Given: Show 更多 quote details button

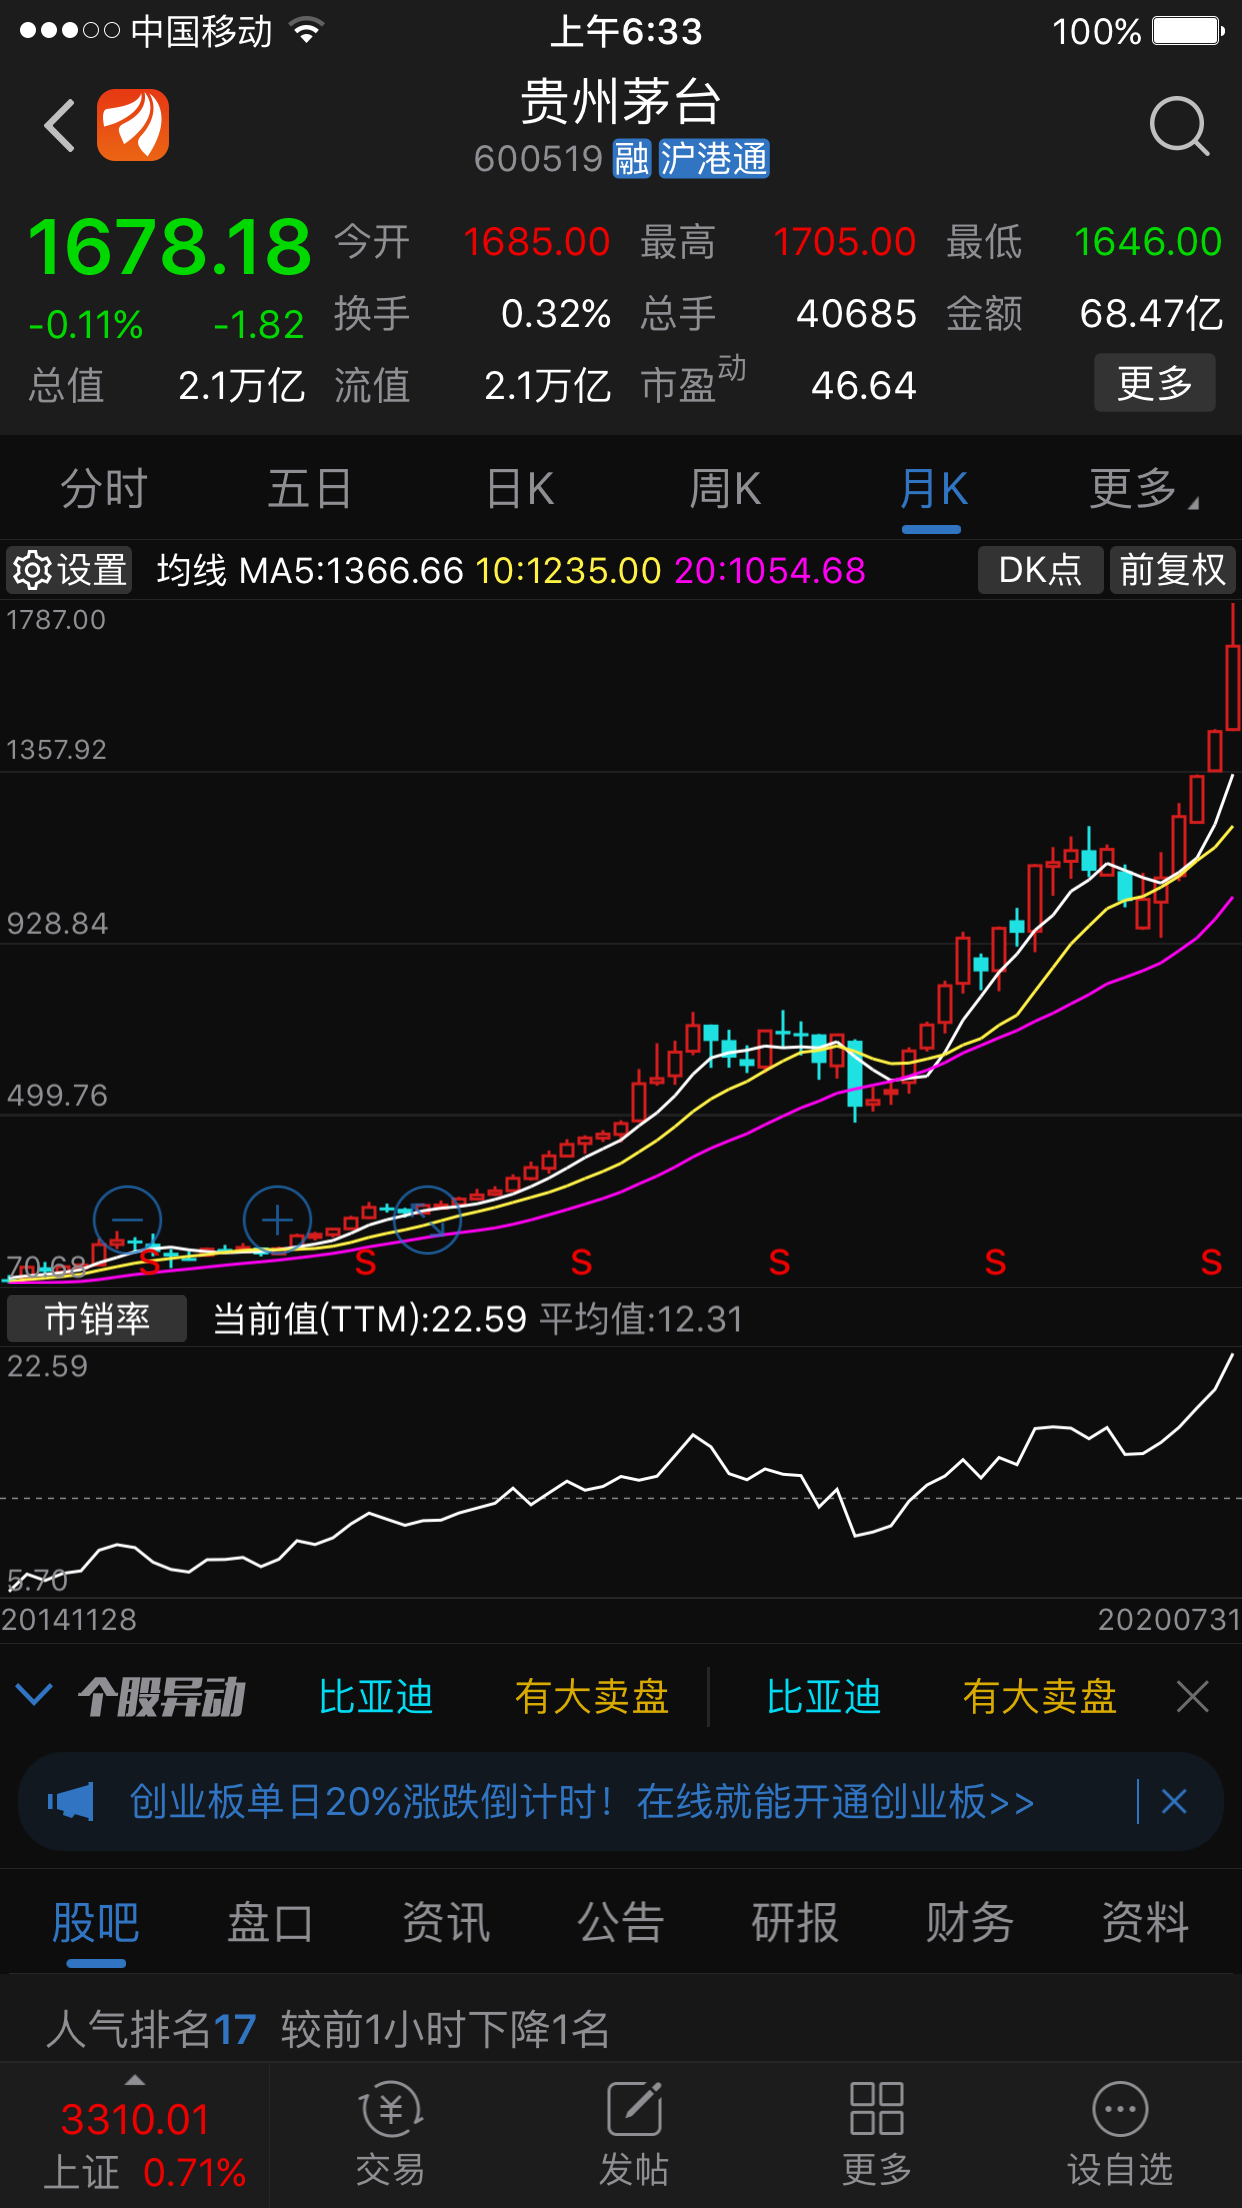Looking at the screenshot, I should 1155,383.
